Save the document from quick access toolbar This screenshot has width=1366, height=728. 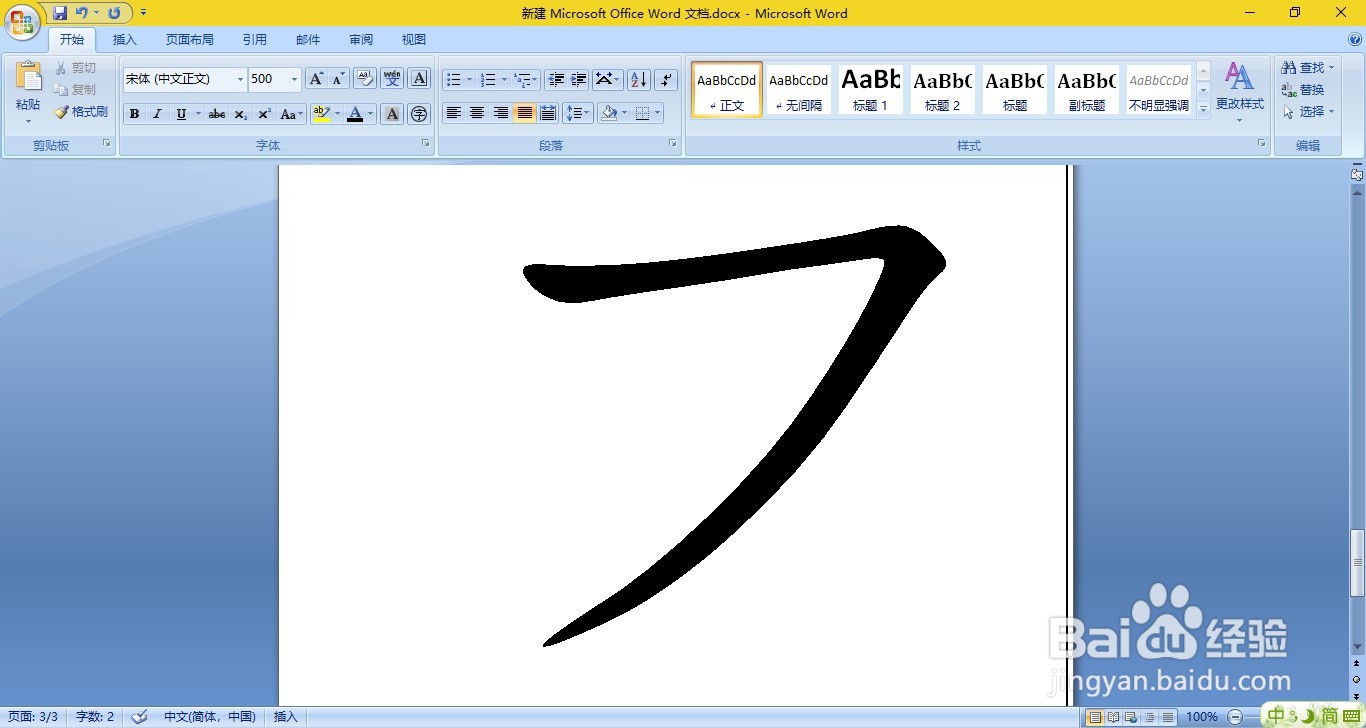pyautogui.click(x=60, y=13)
